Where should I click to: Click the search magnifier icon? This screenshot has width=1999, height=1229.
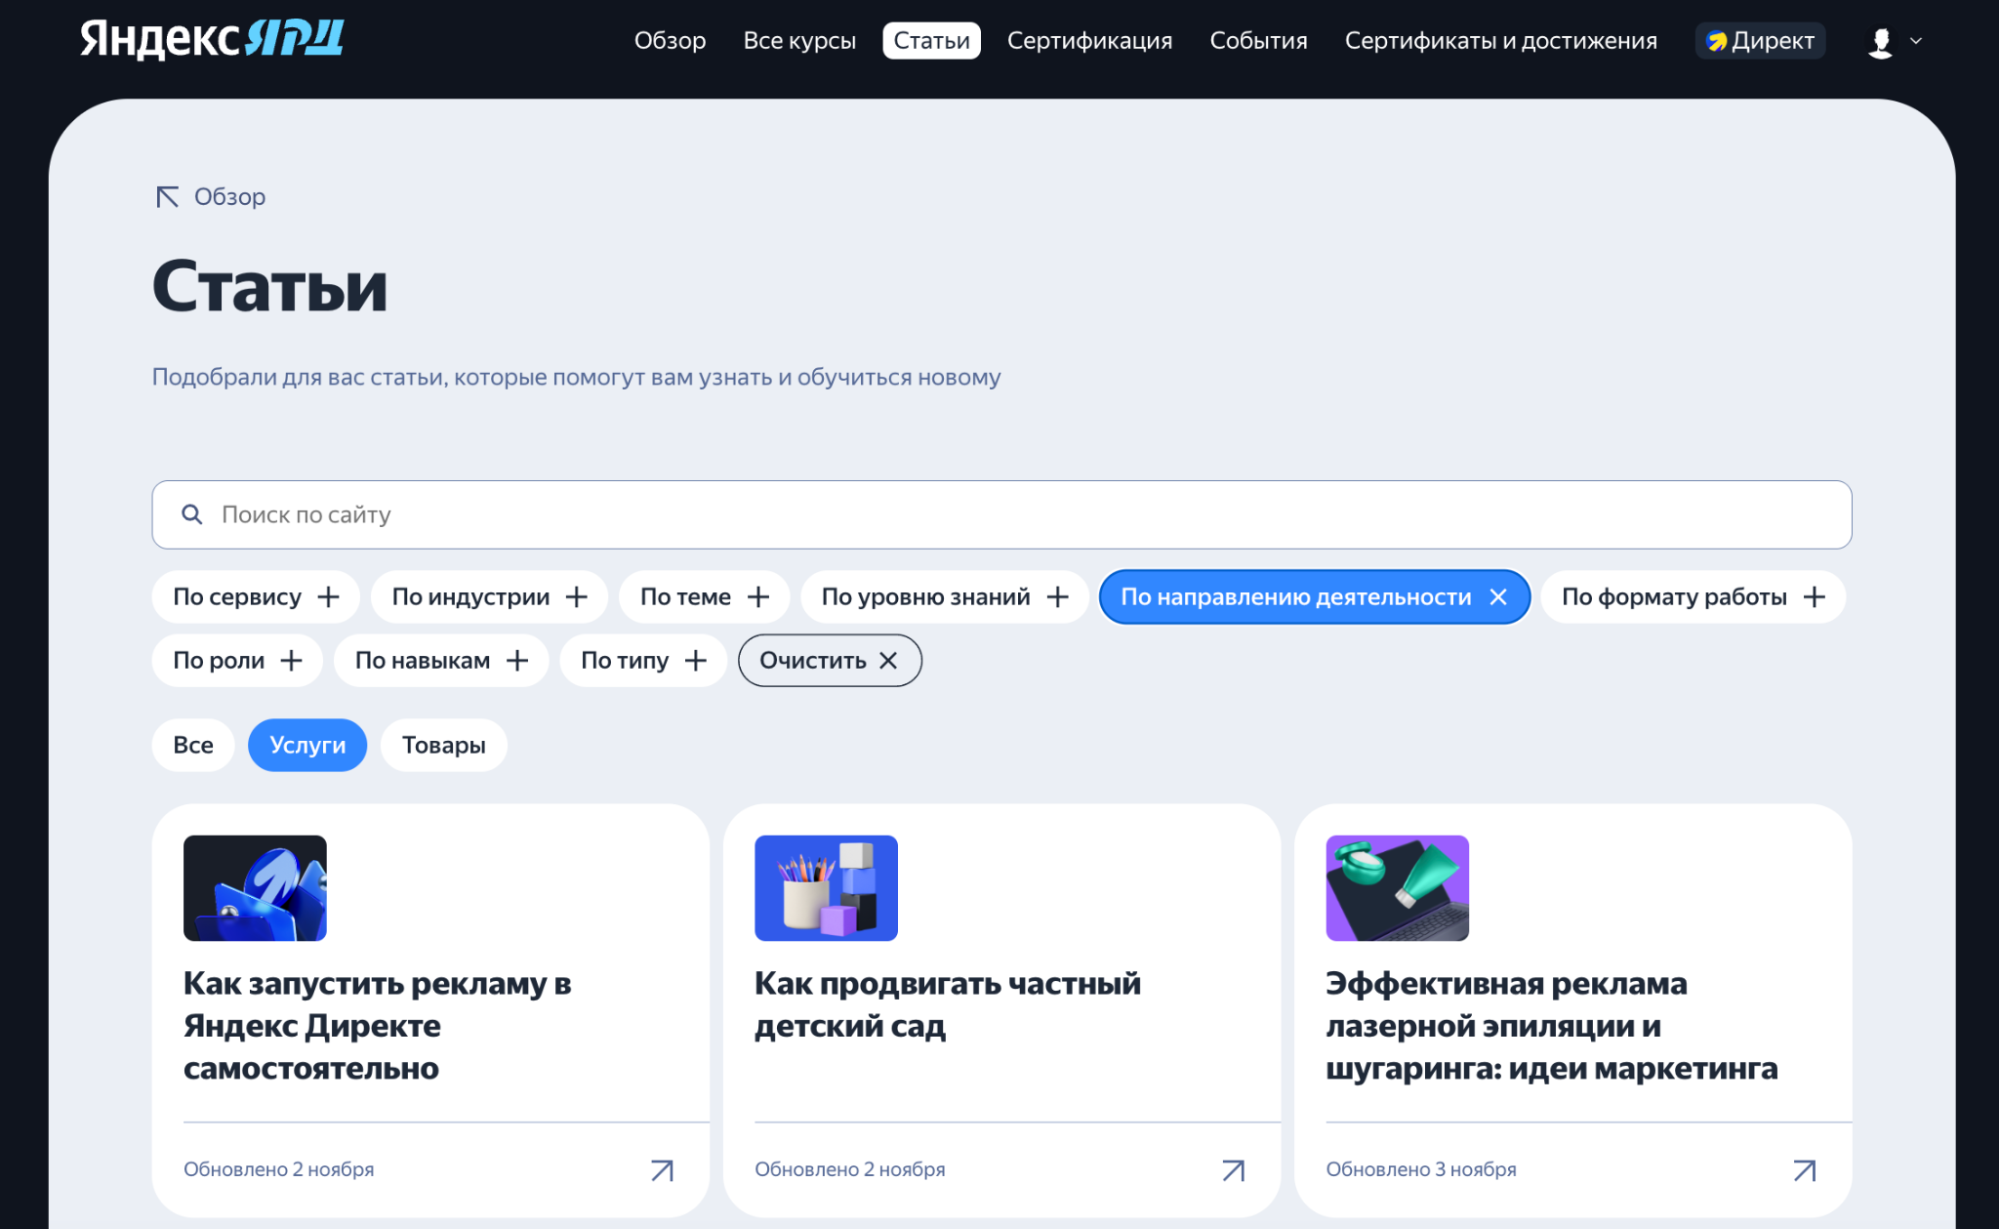192,514
